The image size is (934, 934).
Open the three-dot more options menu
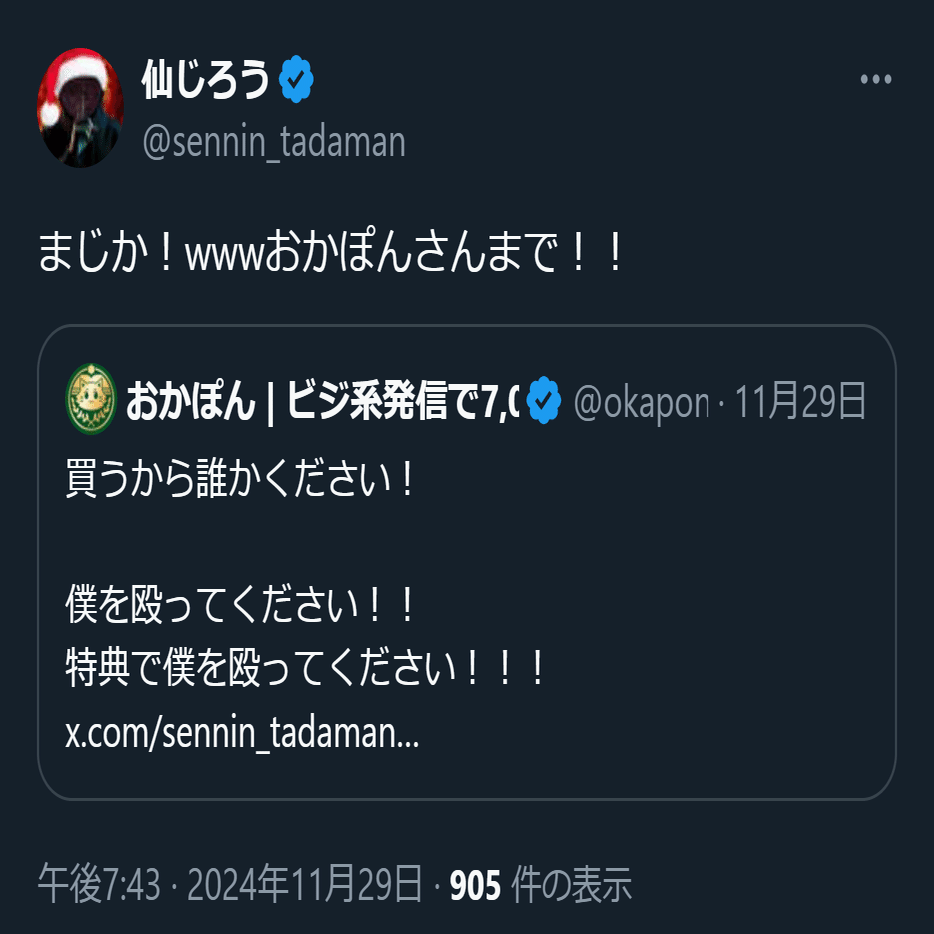876,79
